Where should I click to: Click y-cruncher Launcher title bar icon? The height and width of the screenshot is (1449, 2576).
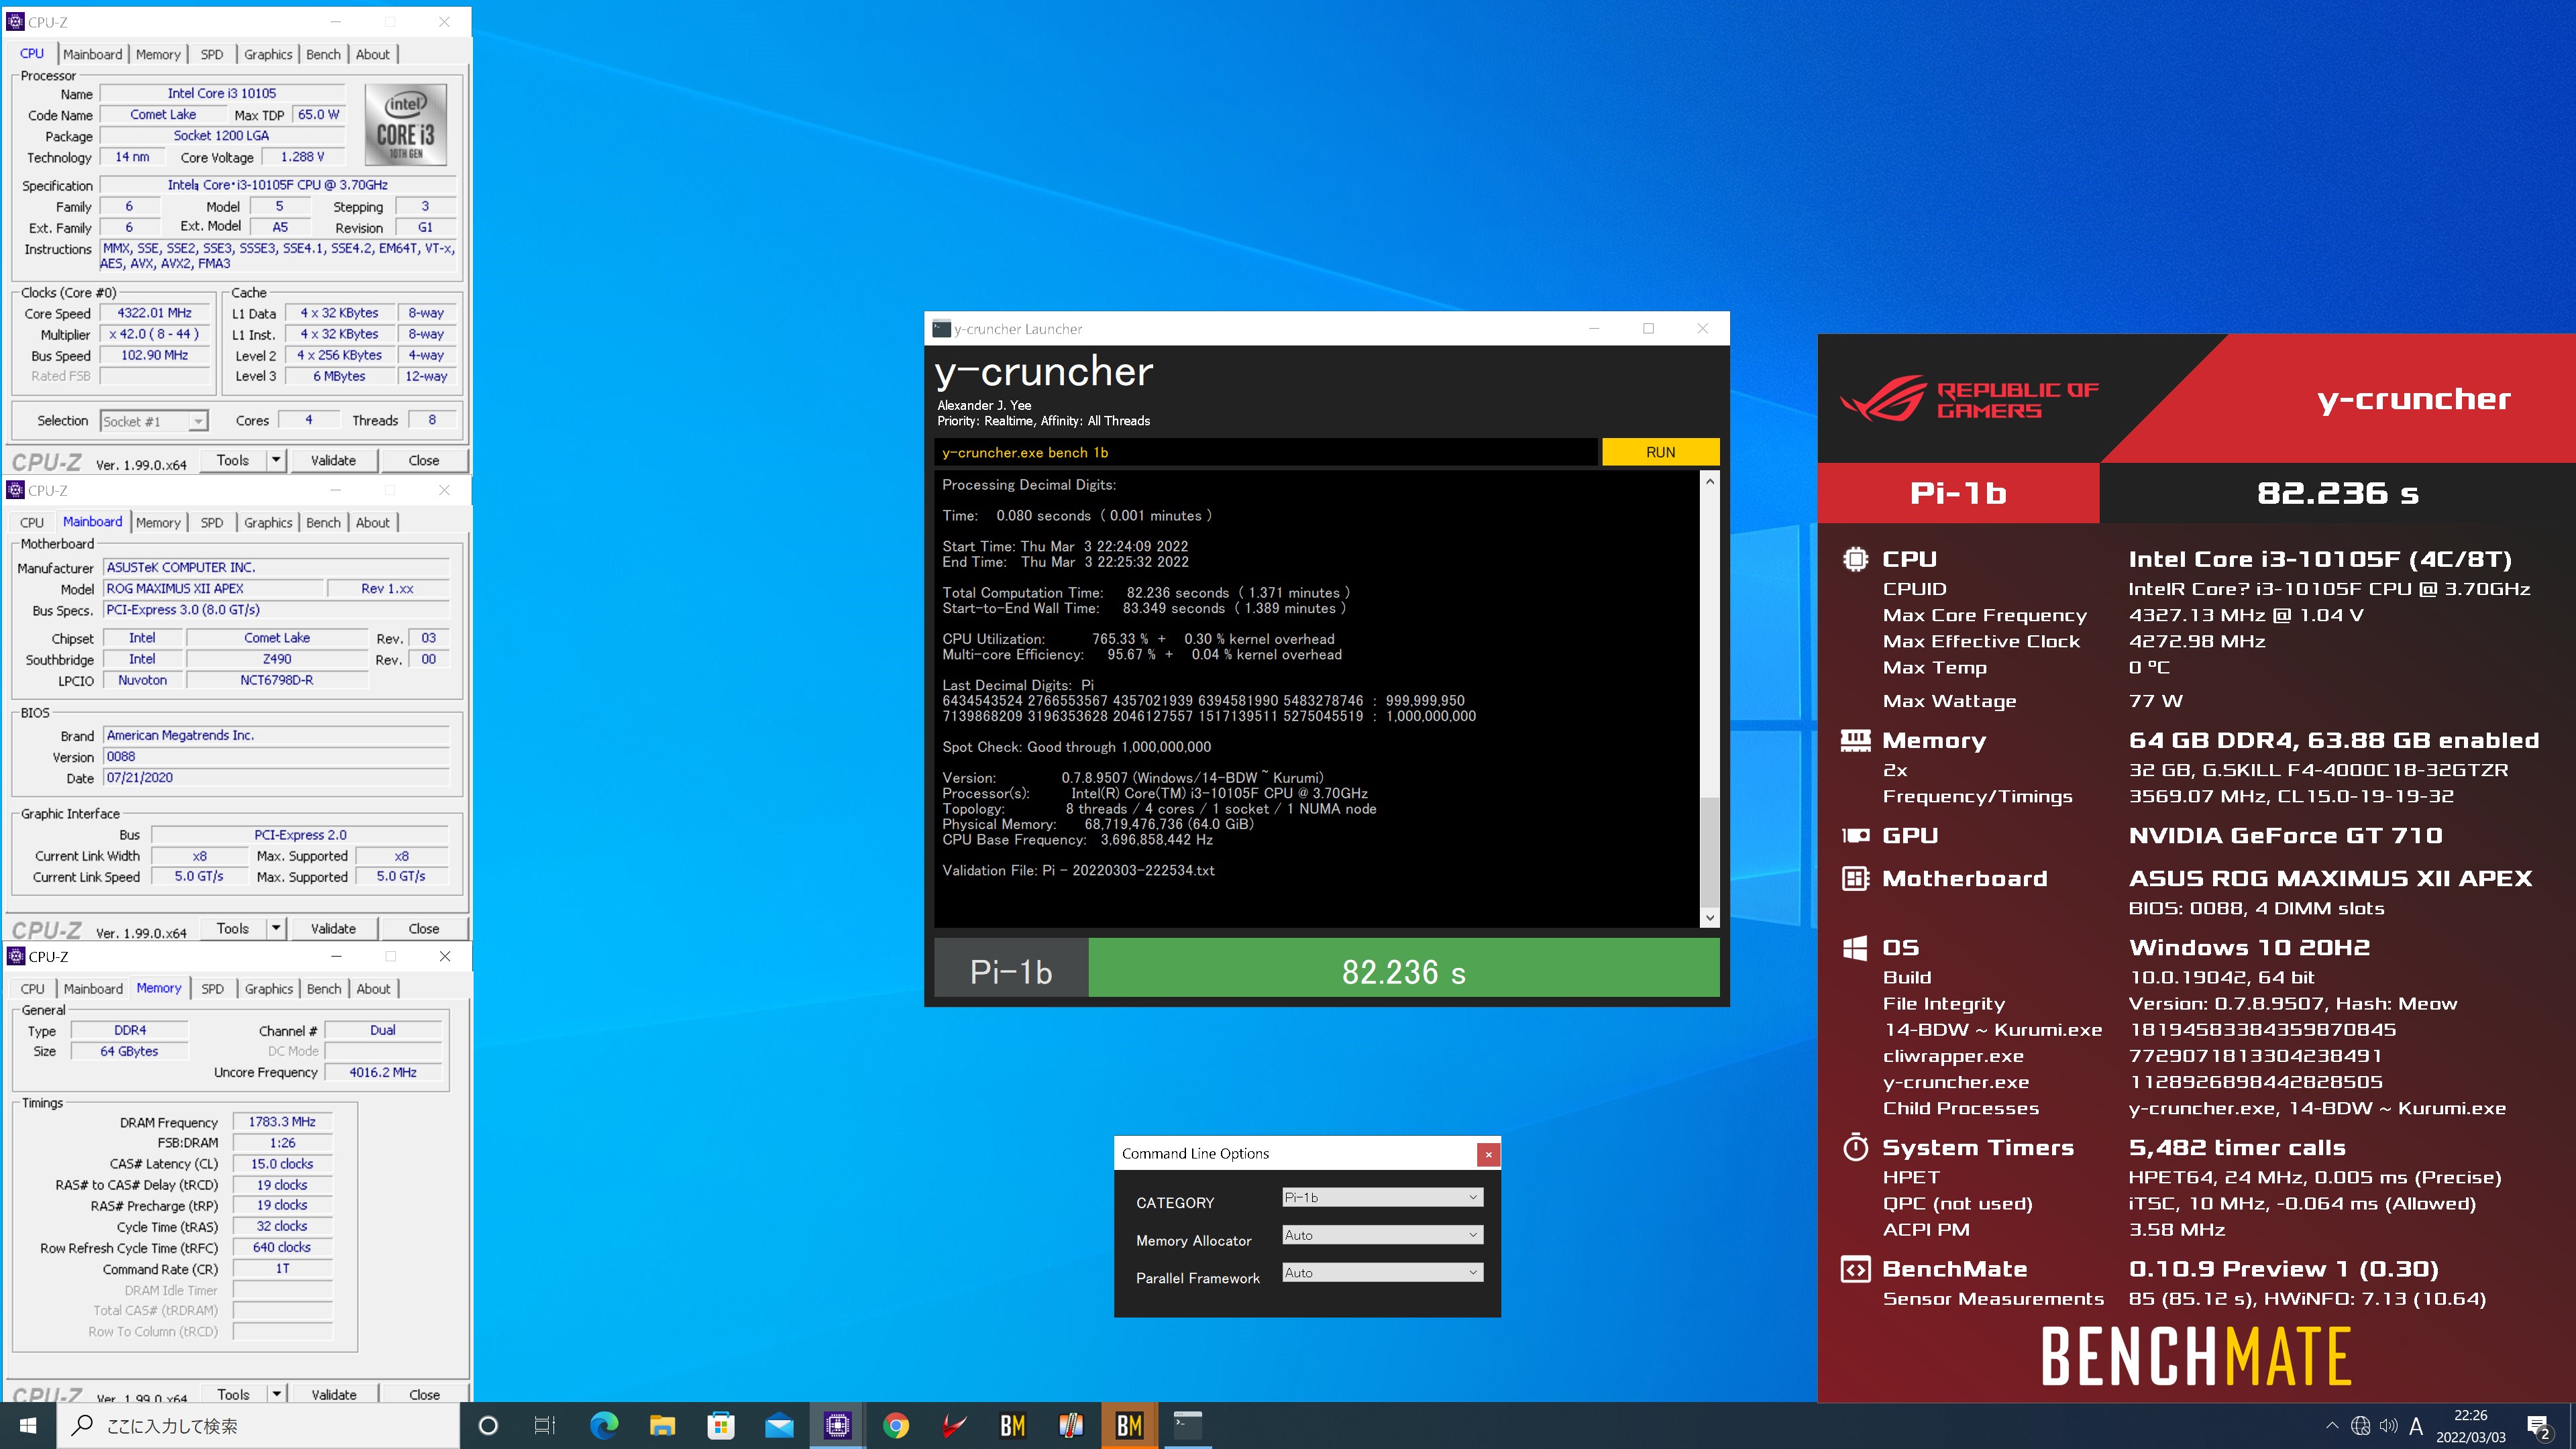point(941,329)
